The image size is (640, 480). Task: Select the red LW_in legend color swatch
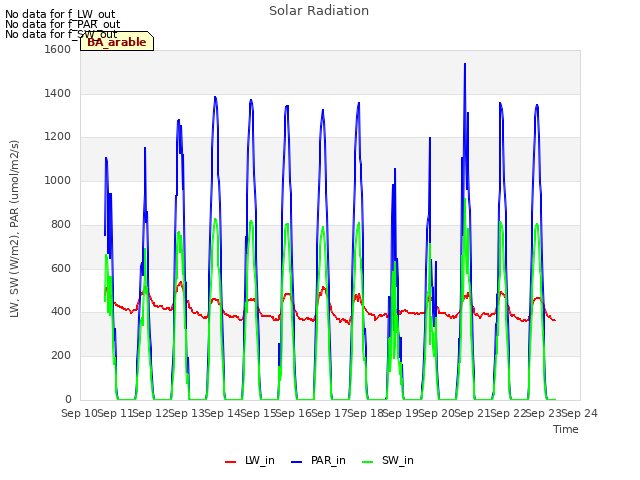[230, 462]
